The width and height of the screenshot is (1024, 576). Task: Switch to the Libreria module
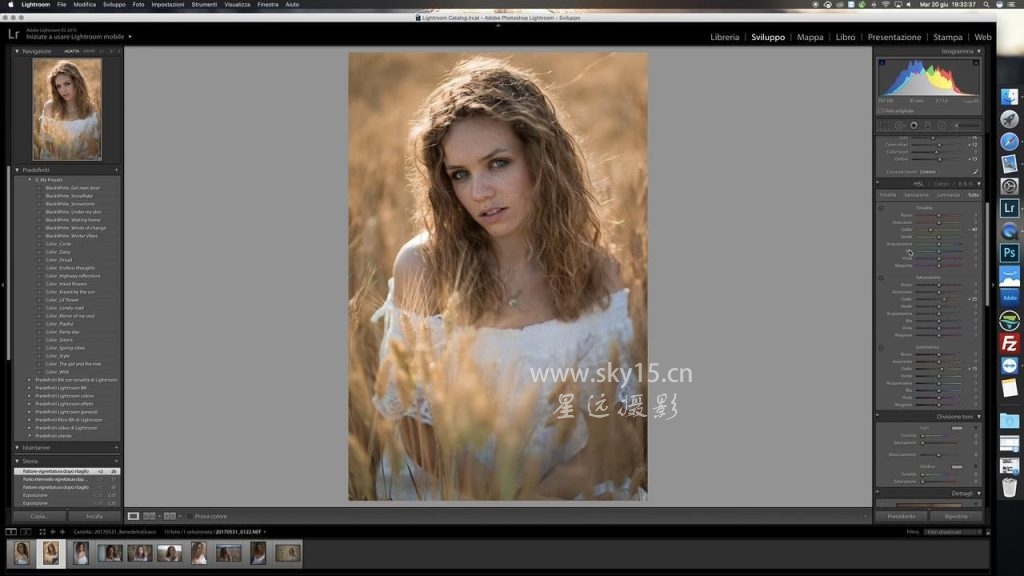[725, 37]
